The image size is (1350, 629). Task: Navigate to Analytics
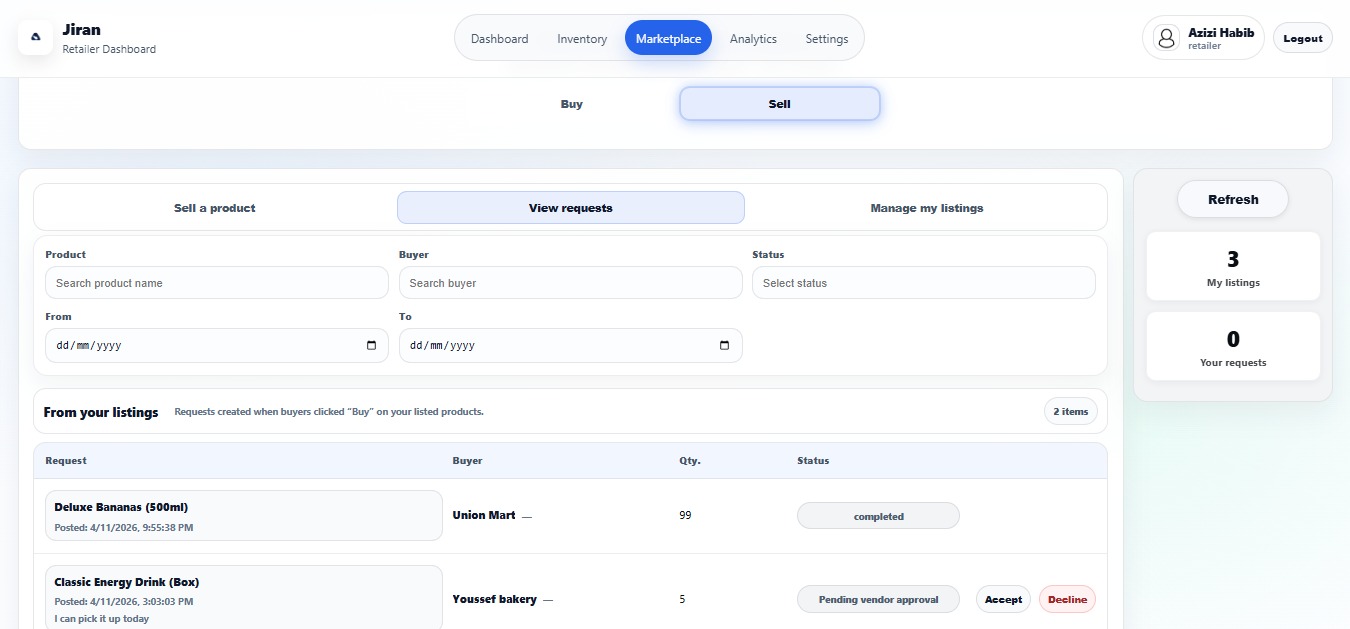(x=753, y=39)
